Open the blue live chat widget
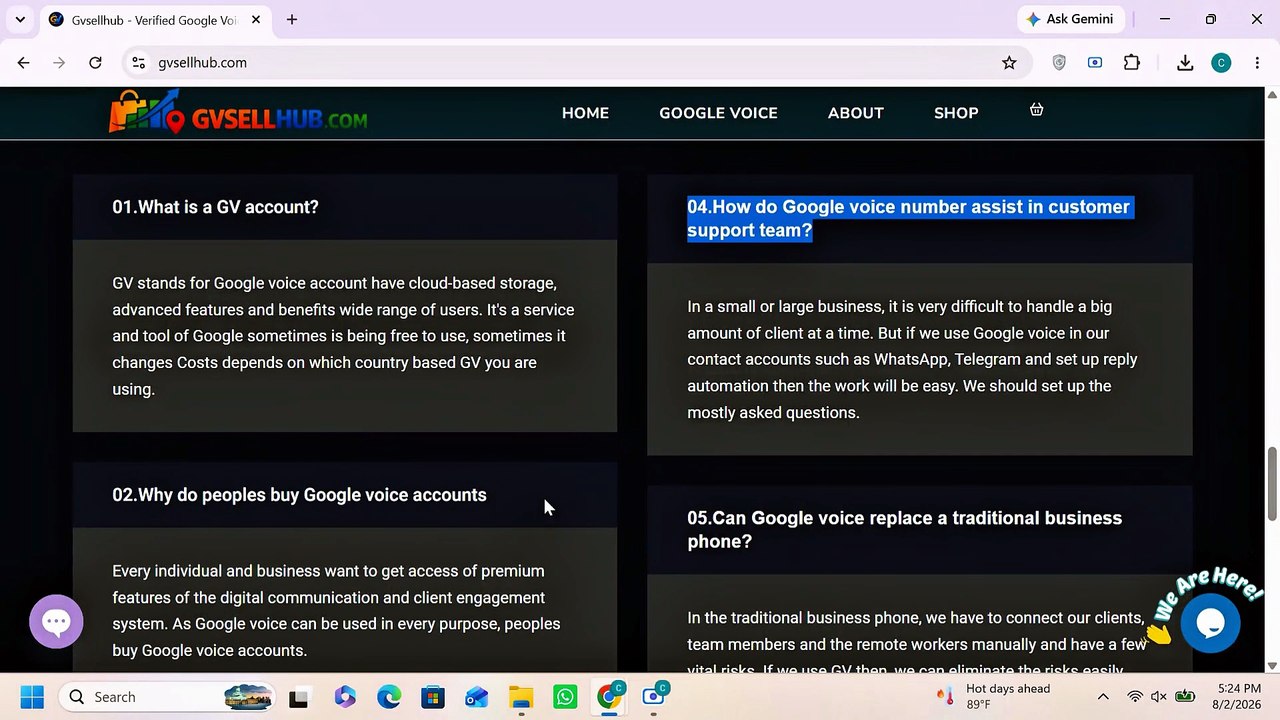Viewport: 1280px width, 720px height. [1210, 623]
